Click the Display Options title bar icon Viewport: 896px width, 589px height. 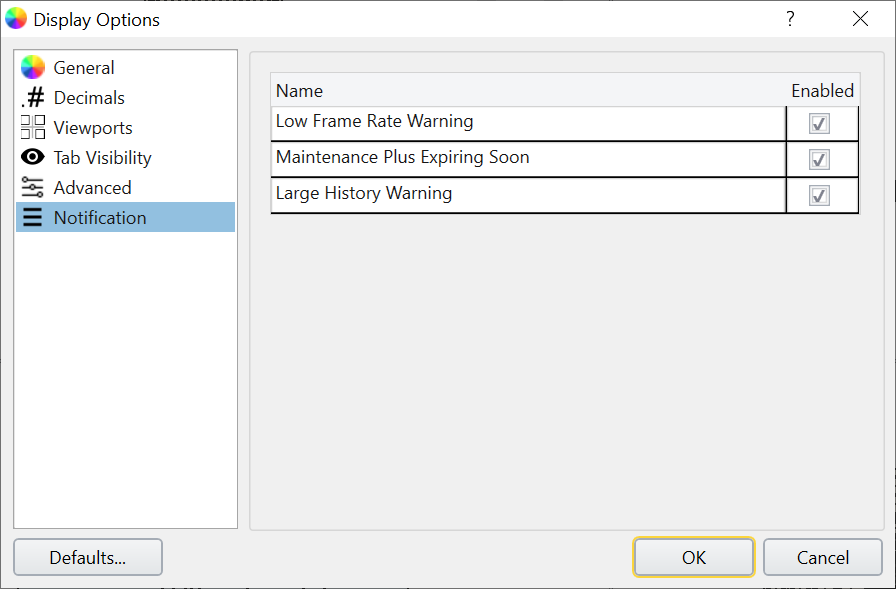pos(16,18)
